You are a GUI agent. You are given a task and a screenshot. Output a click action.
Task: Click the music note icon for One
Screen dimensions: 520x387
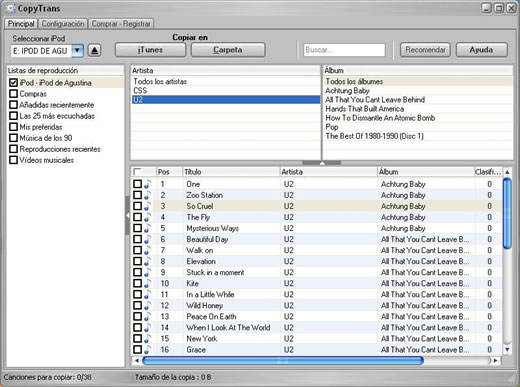coord(147,184)
